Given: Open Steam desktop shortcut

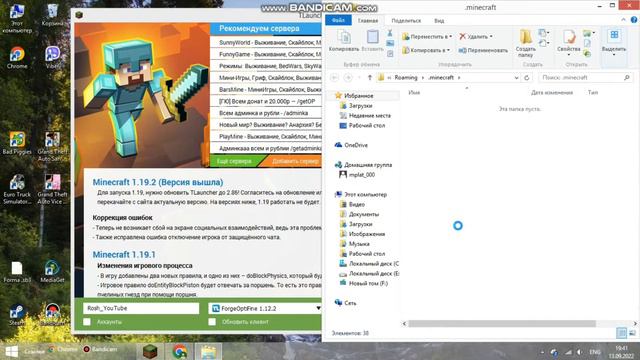Looking at the screenshot, I should click(x=17, y=314).
